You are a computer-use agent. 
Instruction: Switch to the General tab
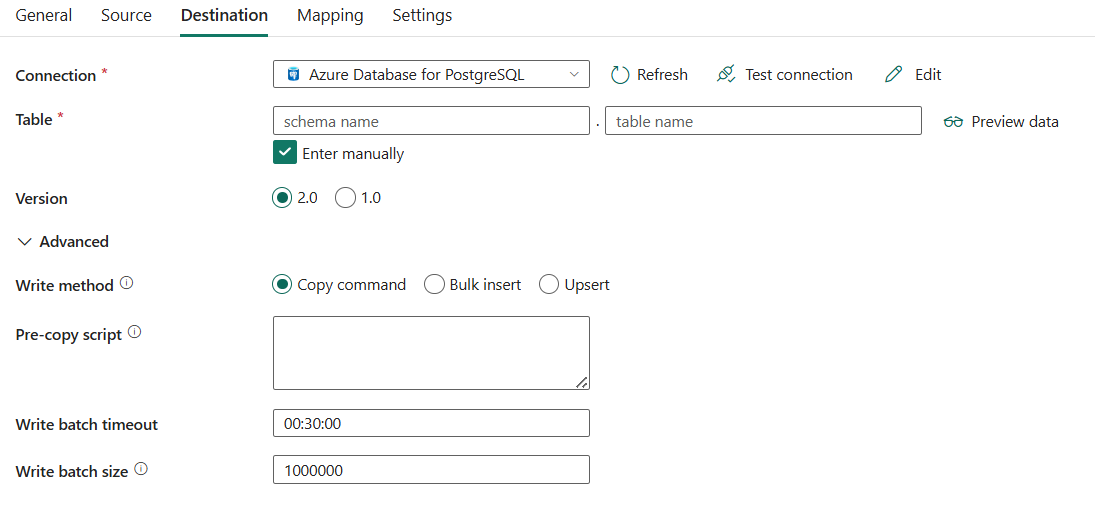click(43, 15)
